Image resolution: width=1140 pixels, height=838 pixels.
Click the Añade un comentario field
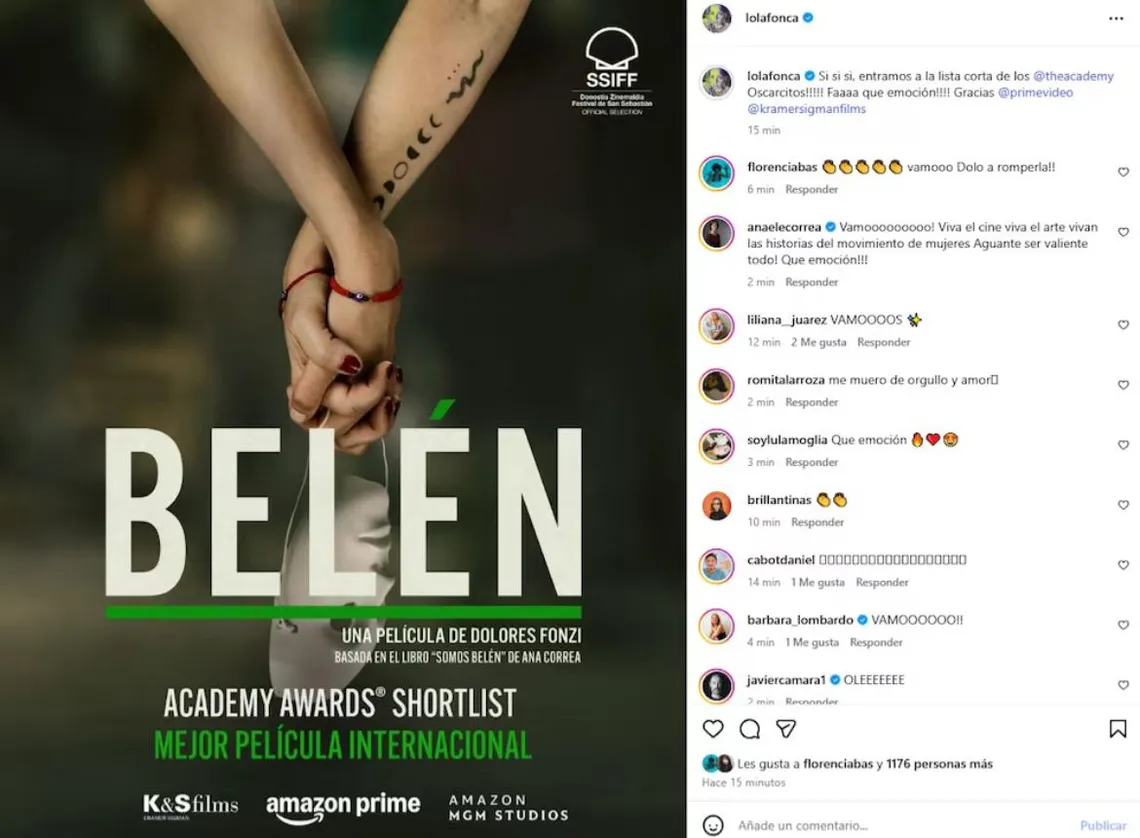click(900, 825)
